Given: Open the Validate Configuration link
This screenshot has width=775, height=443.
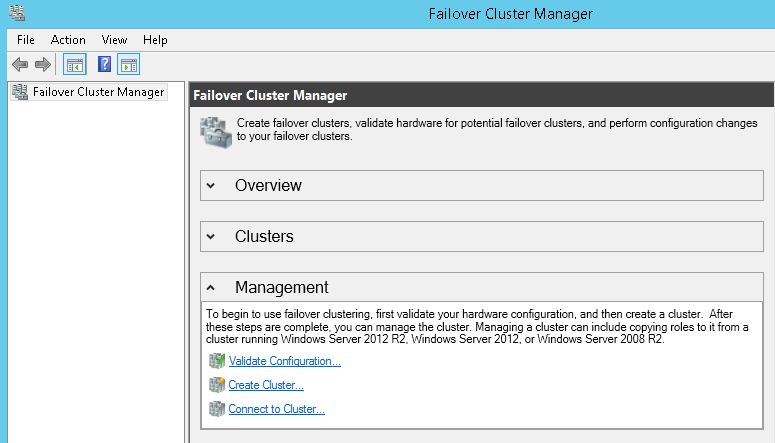Looking at the screenshot, I should [x=285, y=361].
